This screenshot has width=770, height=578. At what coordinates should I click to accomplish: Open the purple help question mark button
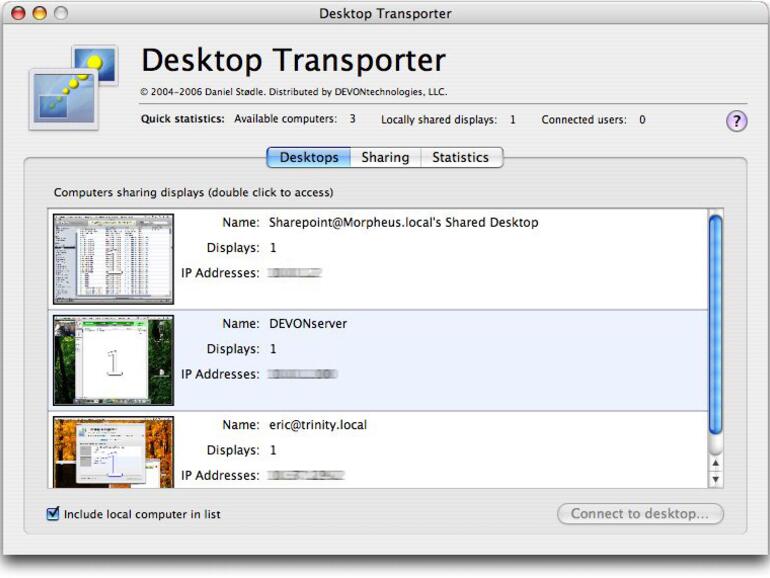coord(736,121)
